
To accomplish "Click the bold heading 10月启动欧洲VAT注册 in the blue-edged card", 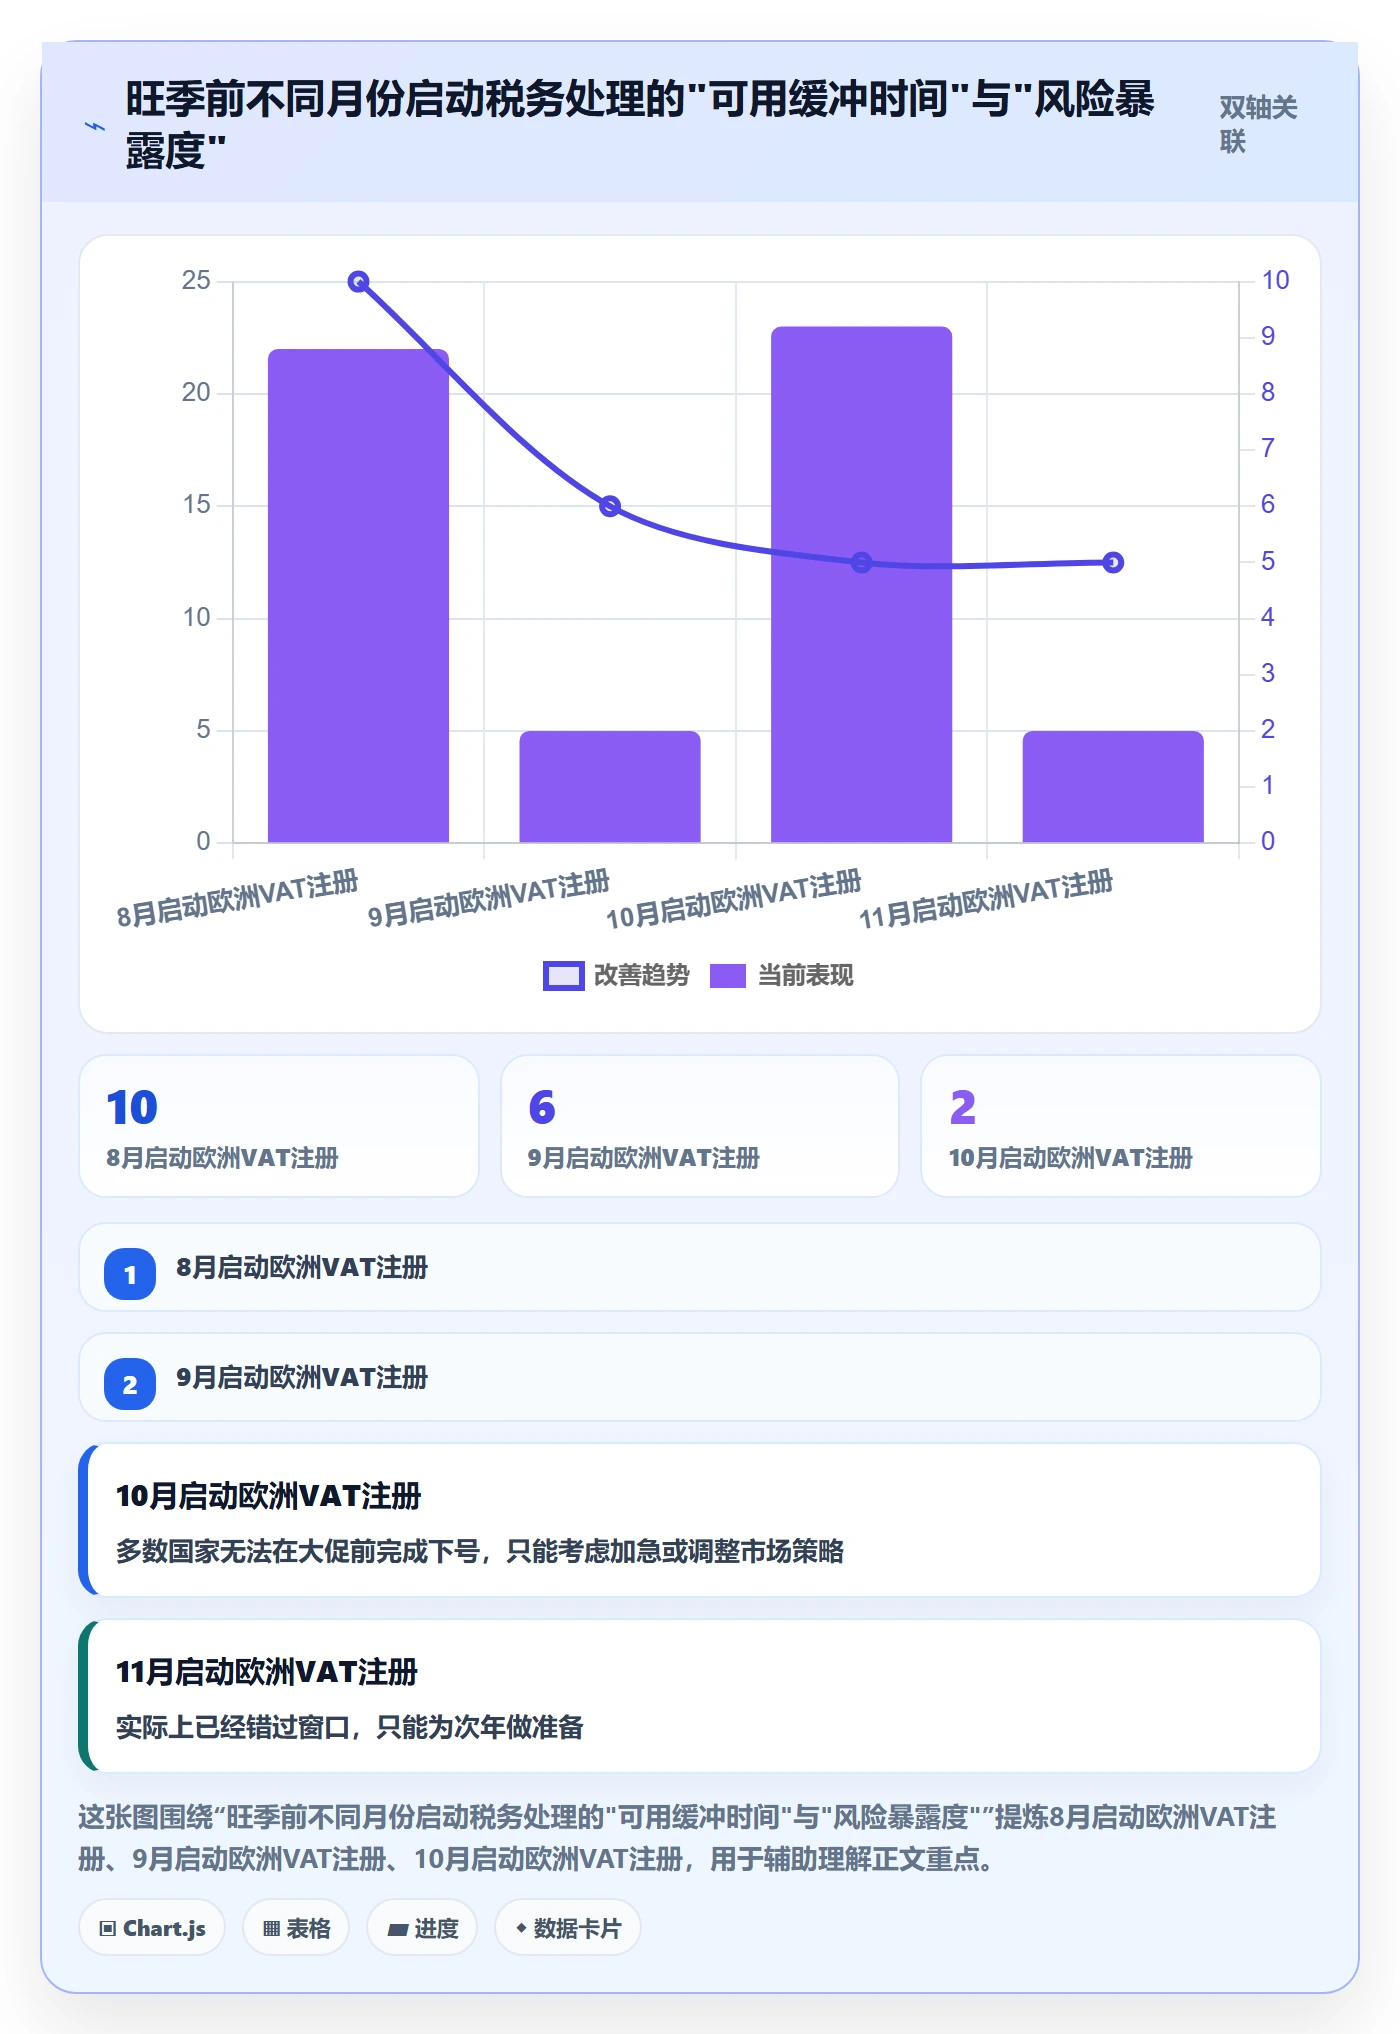I will coord(268,1496).
